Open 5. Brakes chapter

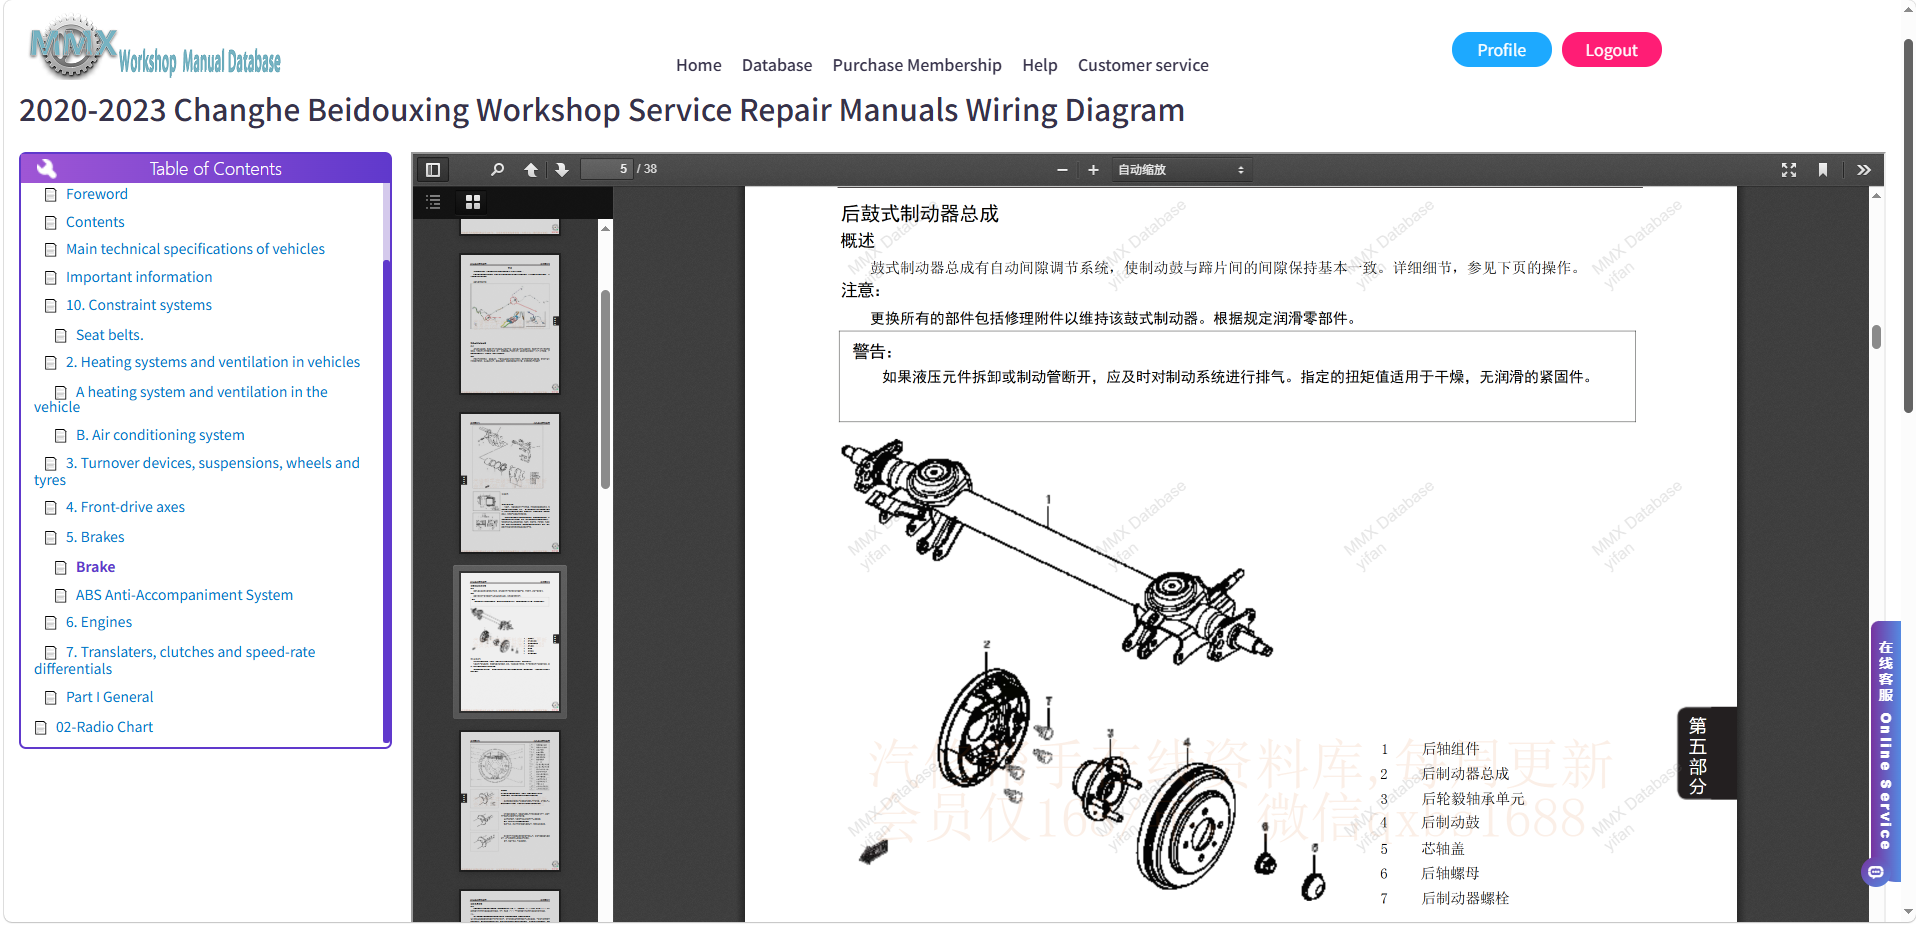[95, 537]
